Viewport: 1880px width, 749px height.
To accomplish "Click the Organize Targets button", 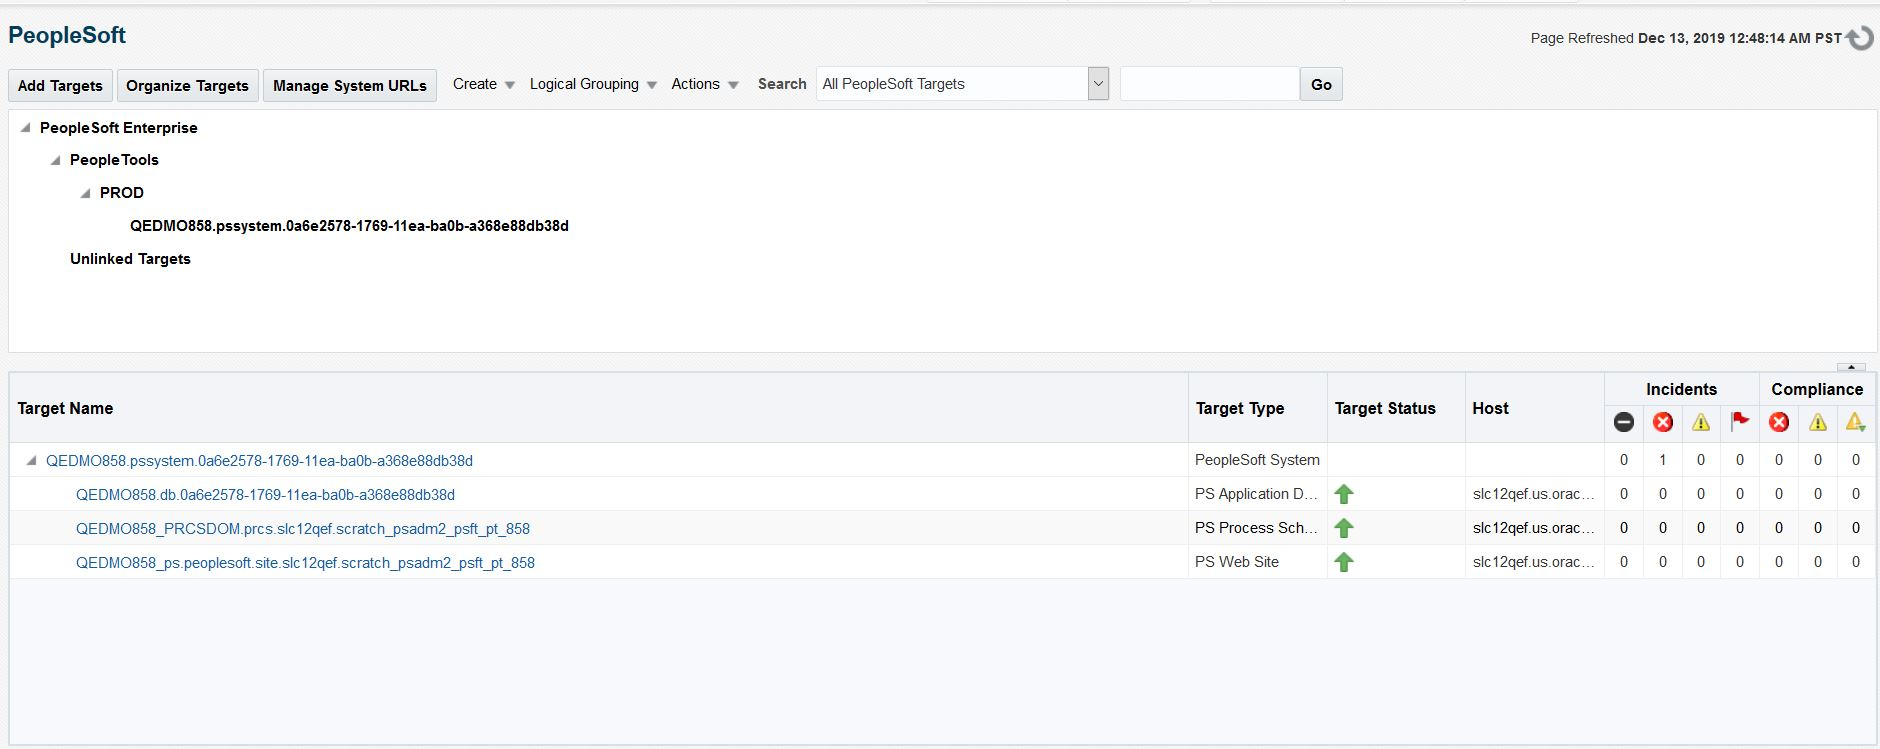I will pos(187,85).
